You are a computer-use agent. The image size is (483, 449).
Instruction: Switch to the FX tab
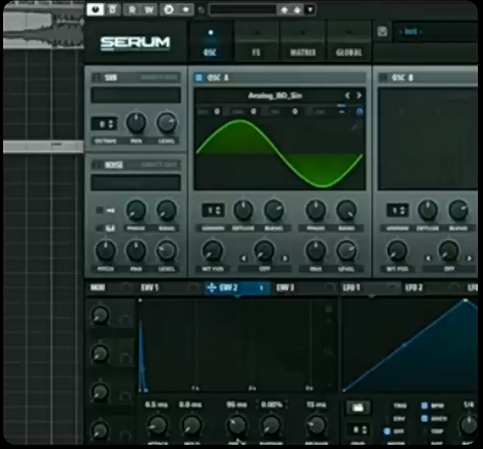click(256, 42)
